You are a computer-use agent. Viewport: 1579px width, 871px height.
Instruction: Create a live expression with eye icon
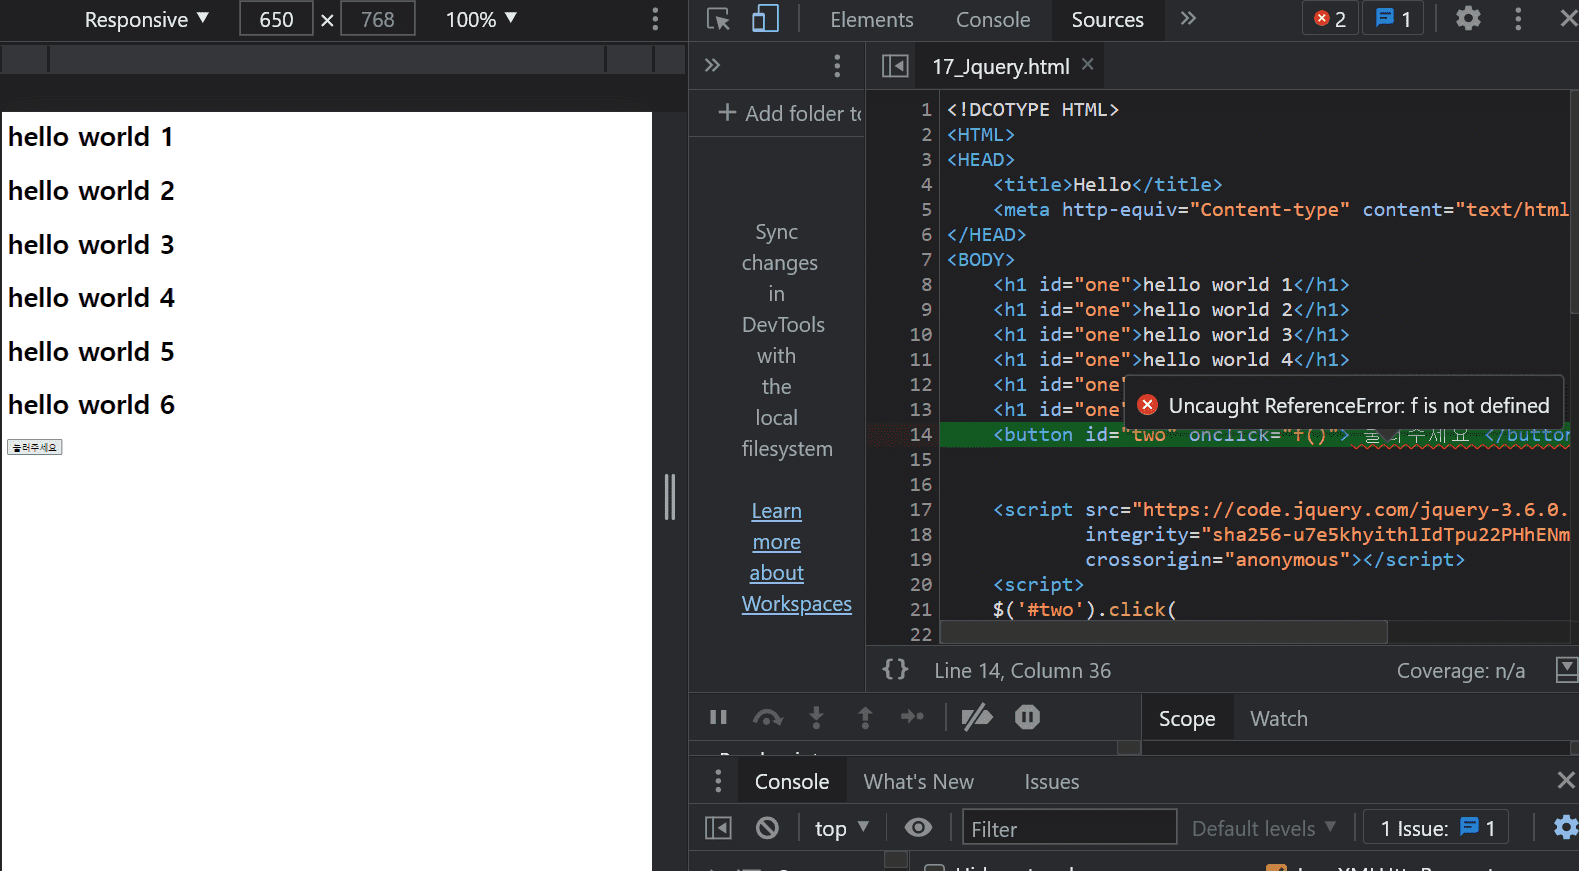point(918,827)
